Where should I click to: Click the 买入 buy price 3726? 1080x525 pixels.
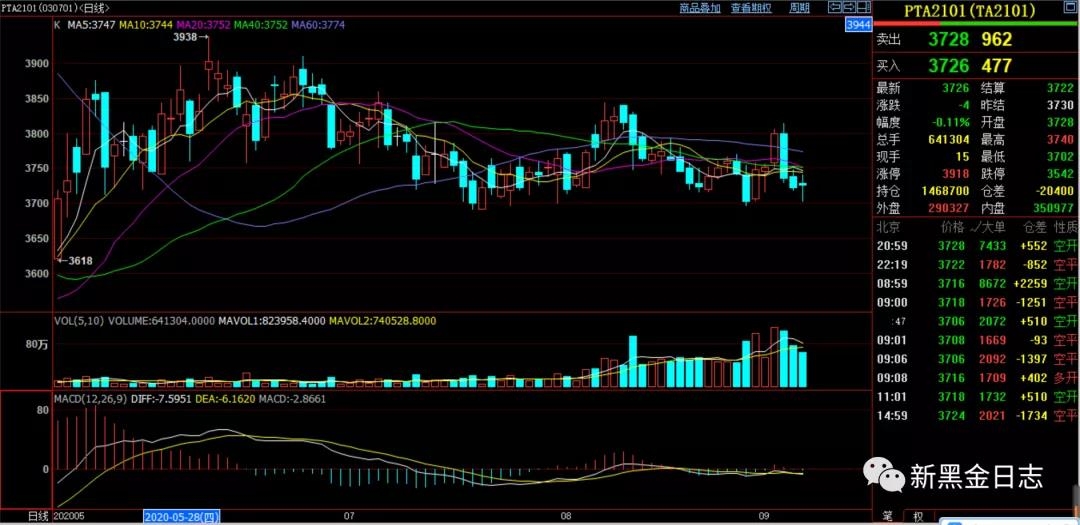pos(948,65)
